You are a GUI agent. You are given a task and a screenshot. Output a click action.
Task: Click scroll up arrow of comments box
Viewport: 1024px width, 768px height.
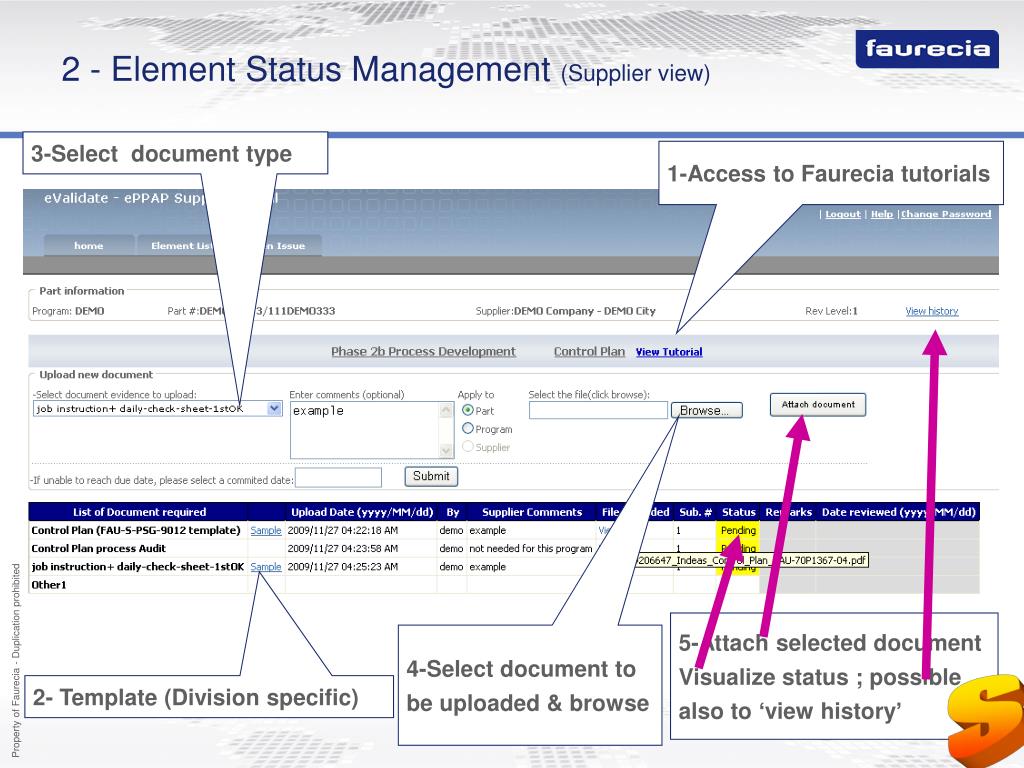tap(447, 409)
